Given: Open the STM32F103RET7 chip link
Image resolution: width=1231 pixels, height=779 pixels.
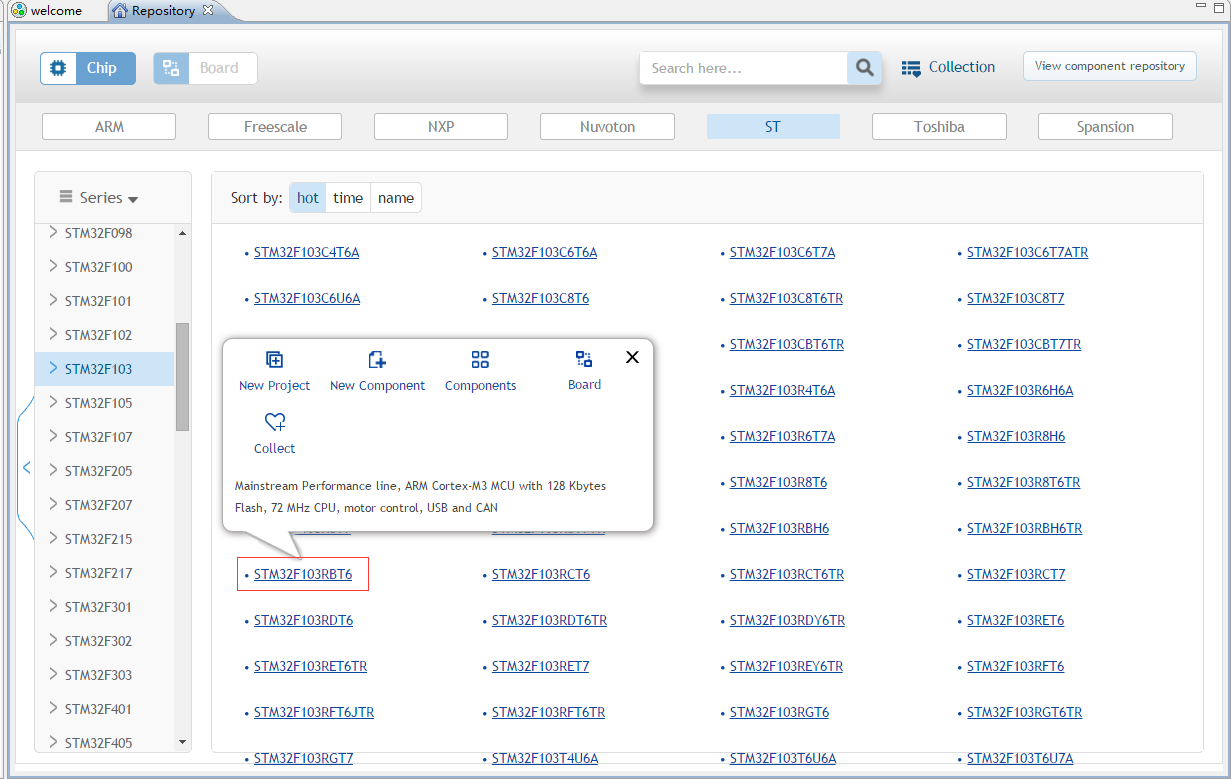Looking at the screenshot, I should 540,666.
